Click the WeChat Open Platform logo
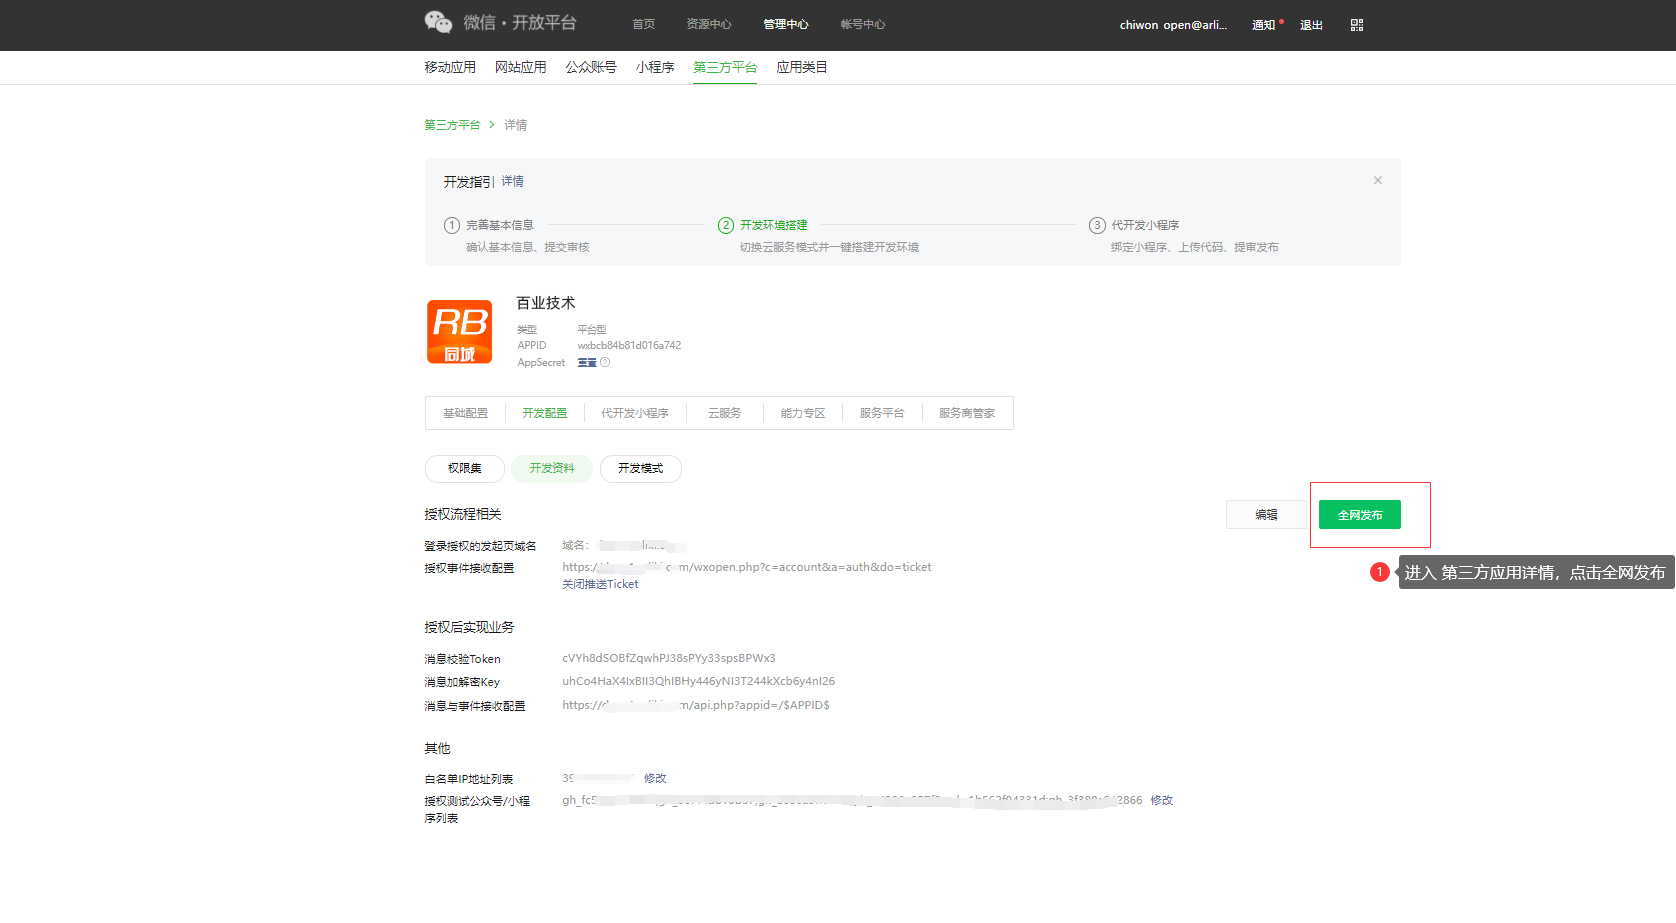1676x923 pixels. 500,23
